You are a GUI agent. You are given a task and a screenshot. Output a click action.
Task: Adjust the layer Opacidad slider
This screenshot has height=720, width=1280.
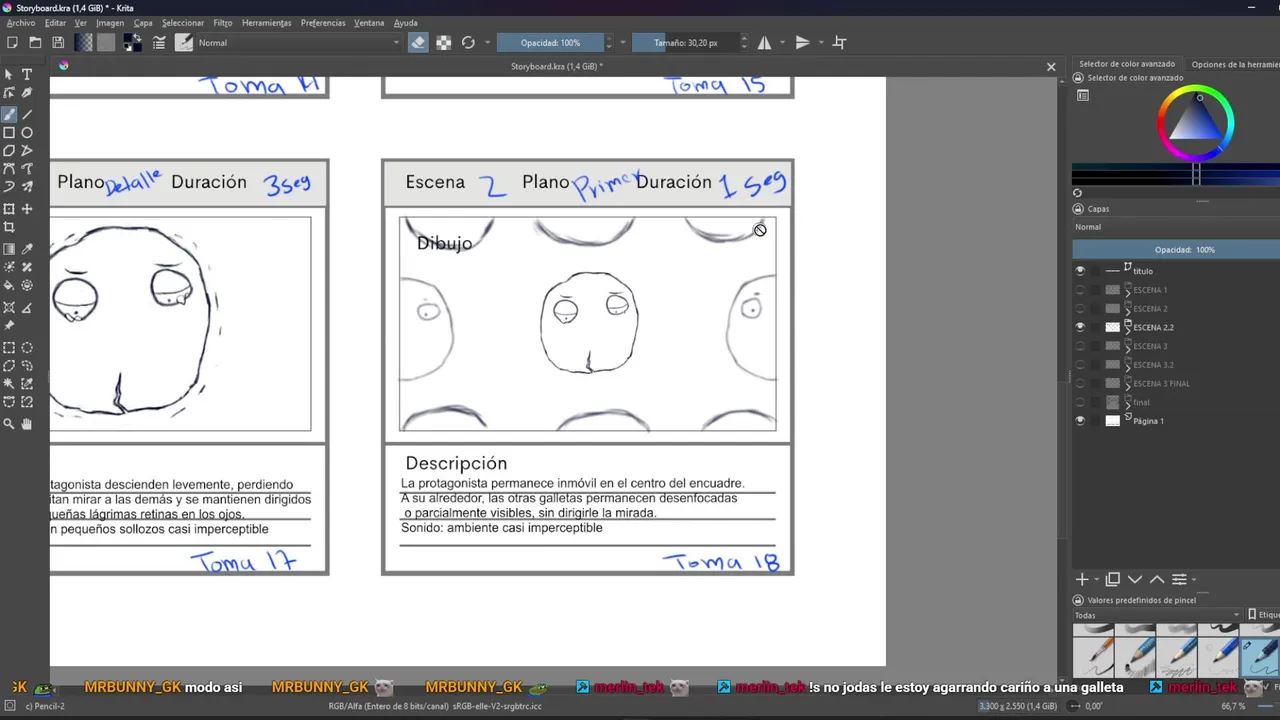coord(1176,249)
